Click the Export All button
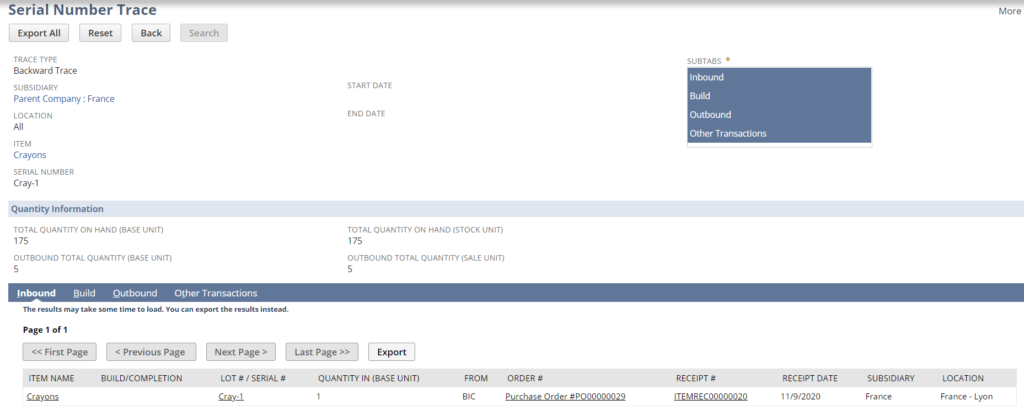The image size is (1024, 411). (x=39, y=33)
